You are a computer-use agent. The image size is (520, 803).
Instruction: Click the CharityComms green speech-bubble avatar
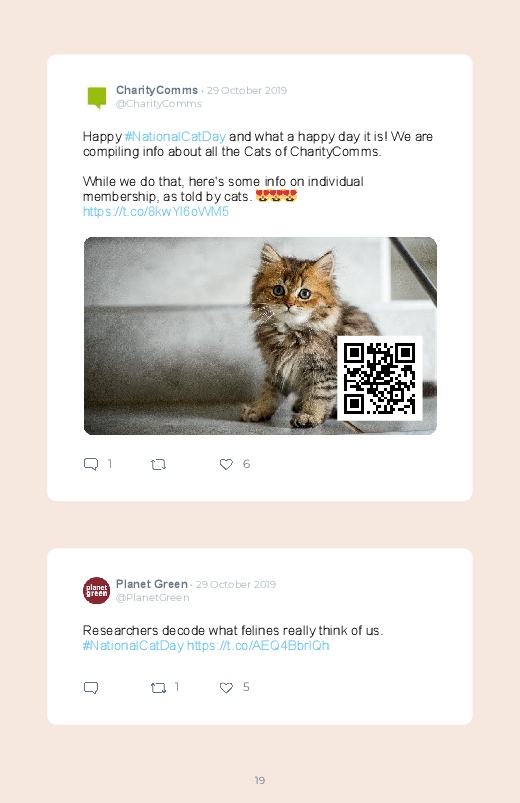97,97
